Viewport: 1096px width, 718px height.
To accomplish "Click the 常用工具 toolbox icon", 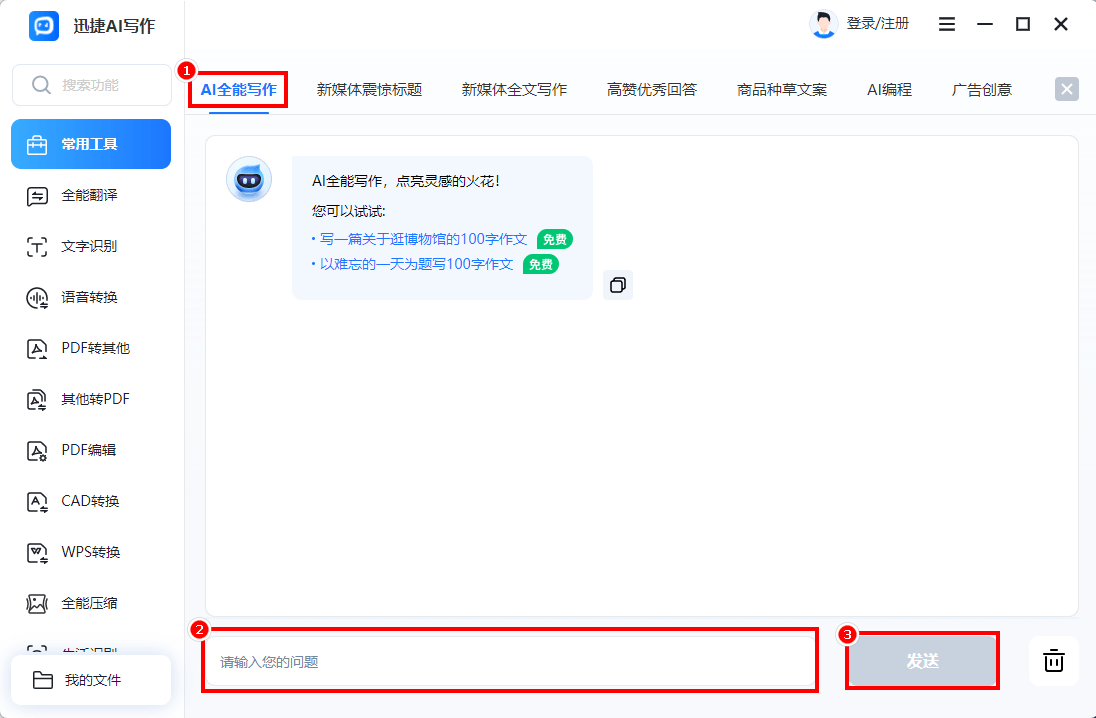I will coord(36,145).
